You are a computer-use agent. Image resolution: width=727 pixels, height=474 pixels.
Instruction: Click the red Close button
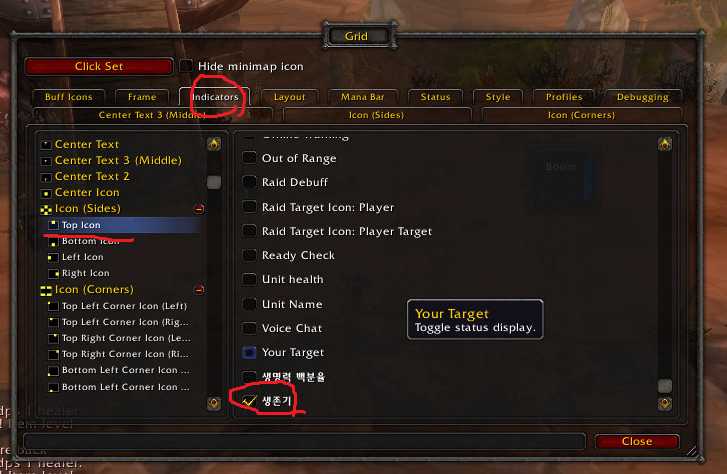(x=637, y=441)
